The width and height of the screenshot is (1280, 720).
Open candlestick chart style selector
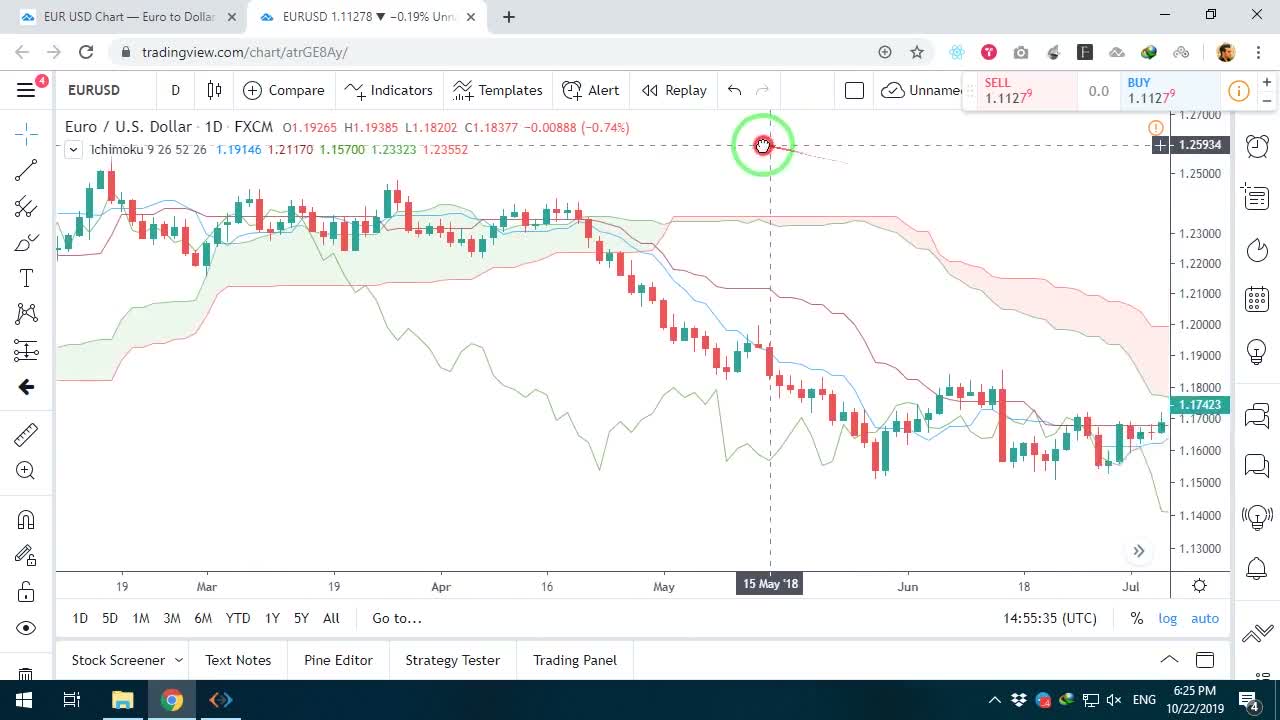214,90
